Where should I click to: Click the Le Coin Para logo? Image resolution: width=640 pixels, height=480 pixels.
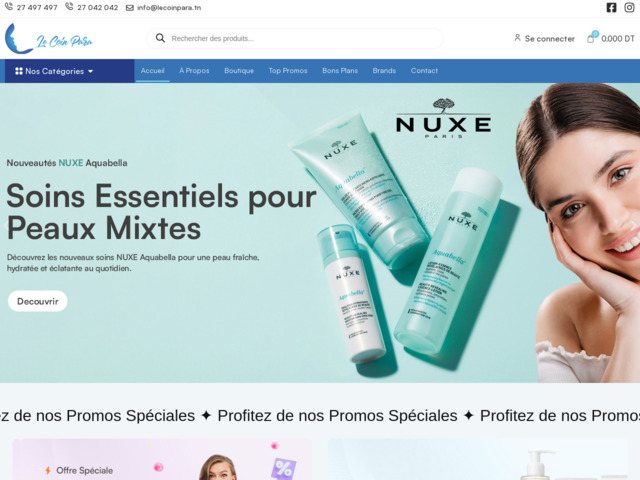48,38
